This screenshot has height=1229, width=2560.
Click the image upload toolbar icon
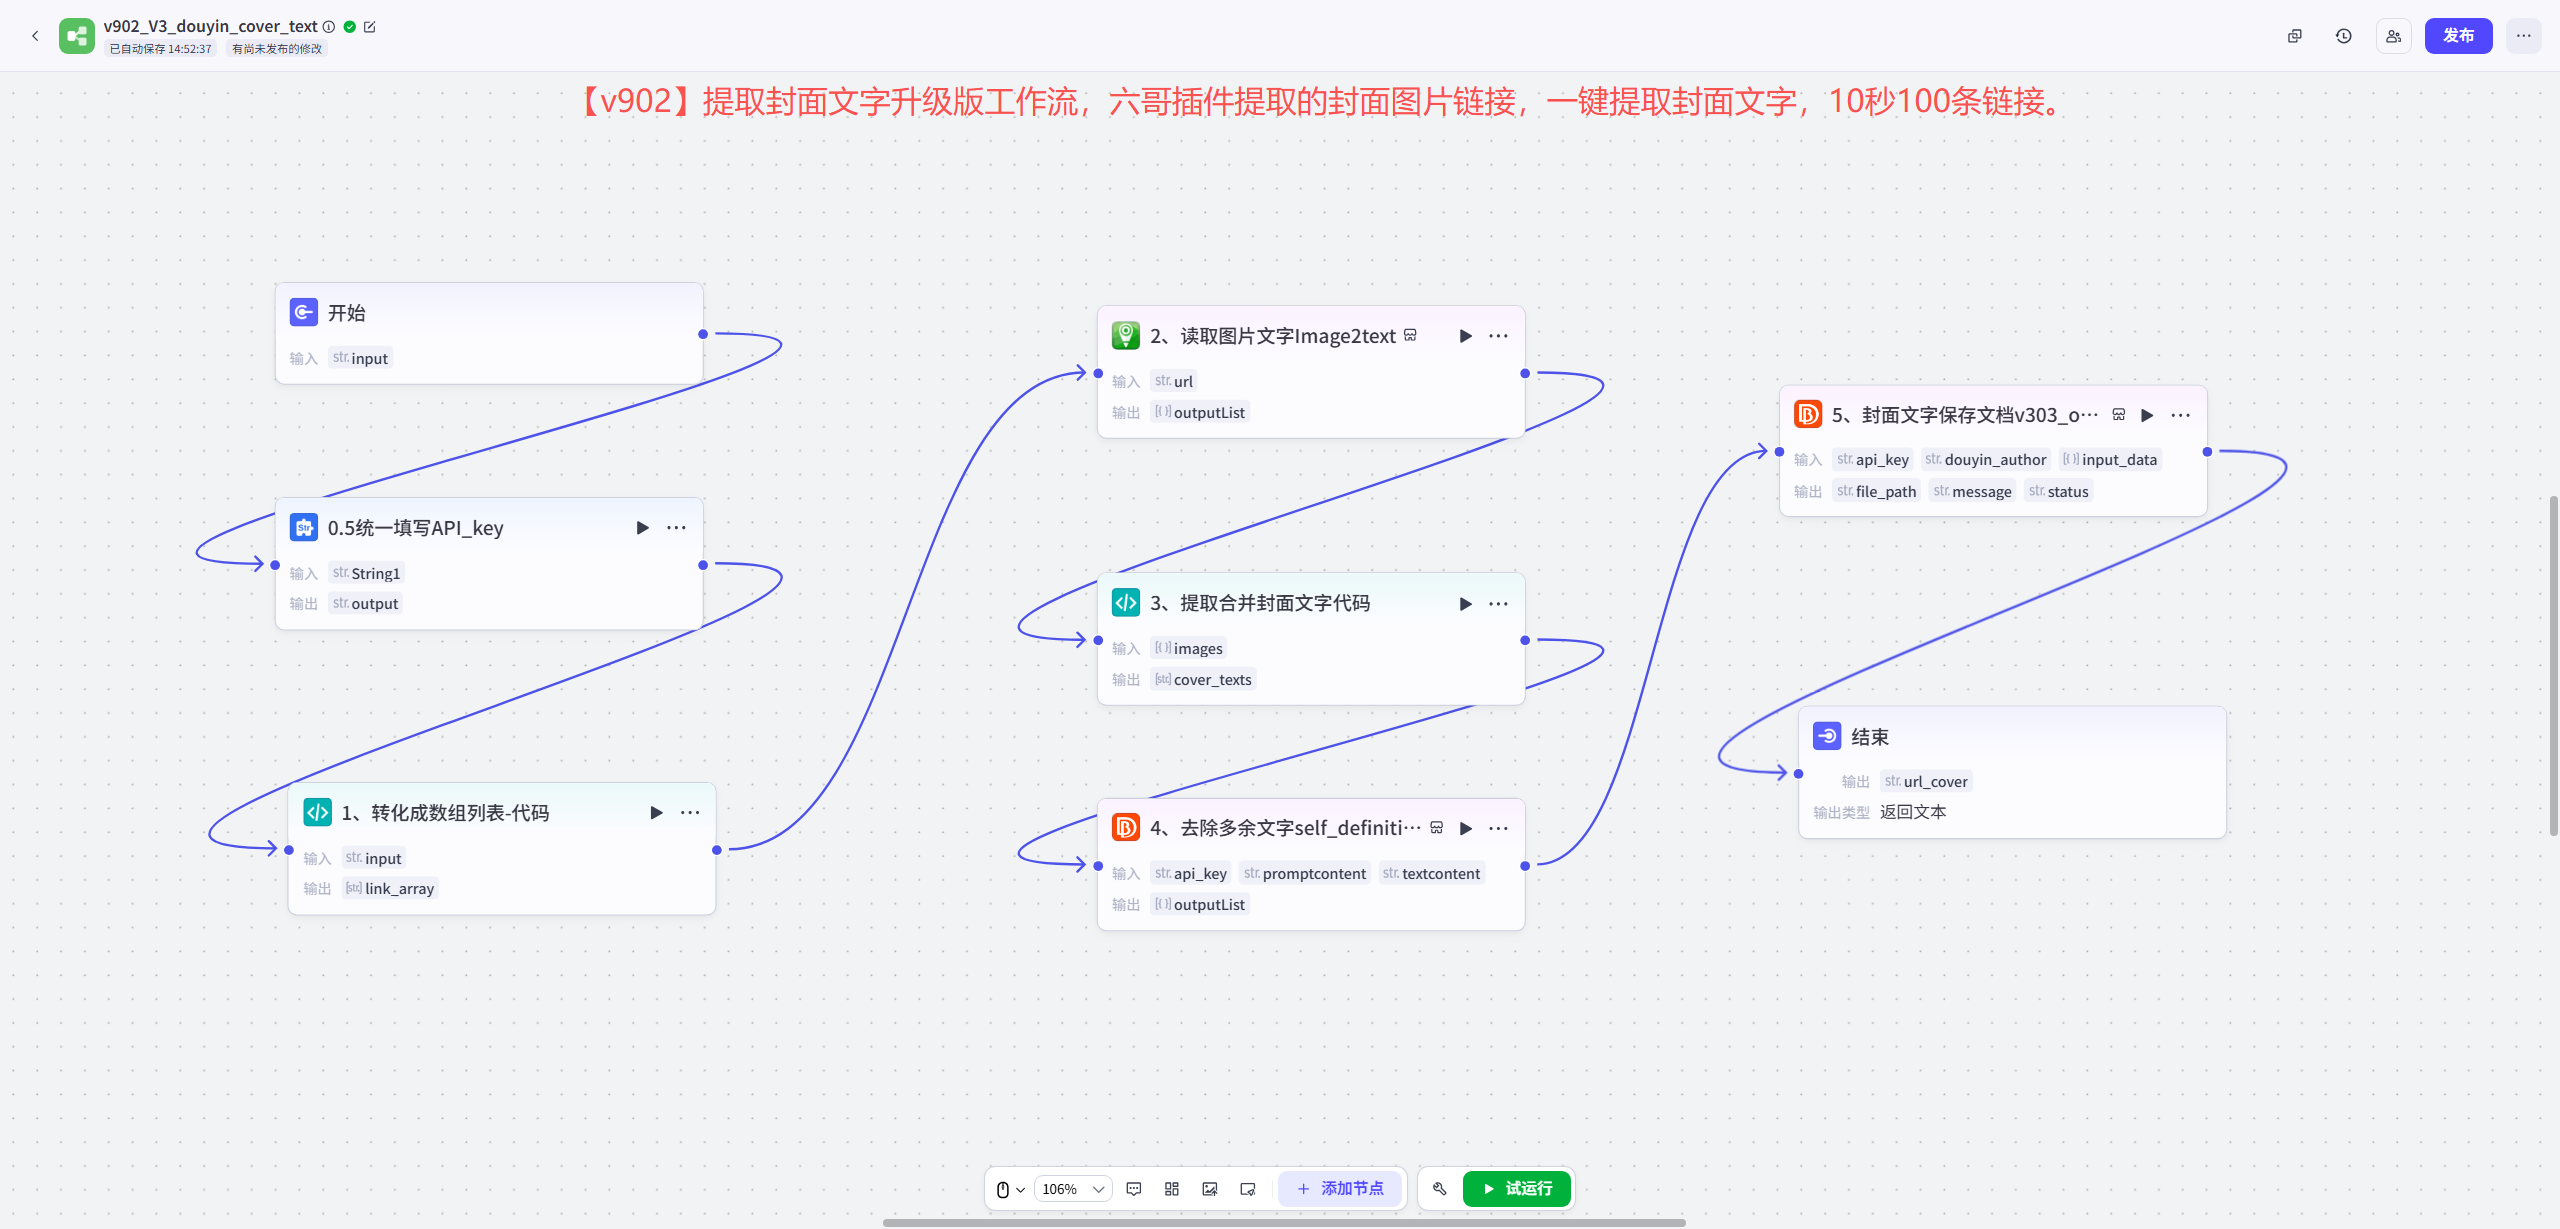click(1210, 1188)
